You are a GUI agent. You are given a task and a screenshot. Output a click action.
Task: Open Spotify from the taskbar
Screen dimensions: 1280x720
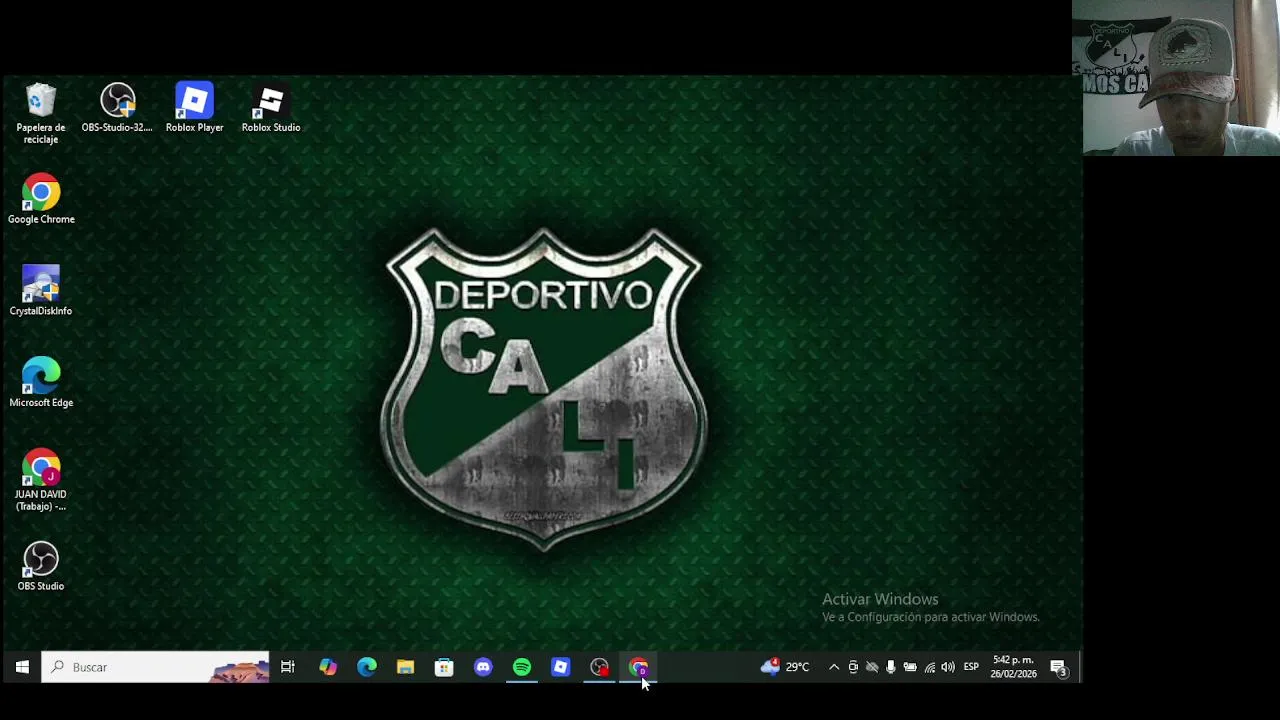tap(522, 667)
